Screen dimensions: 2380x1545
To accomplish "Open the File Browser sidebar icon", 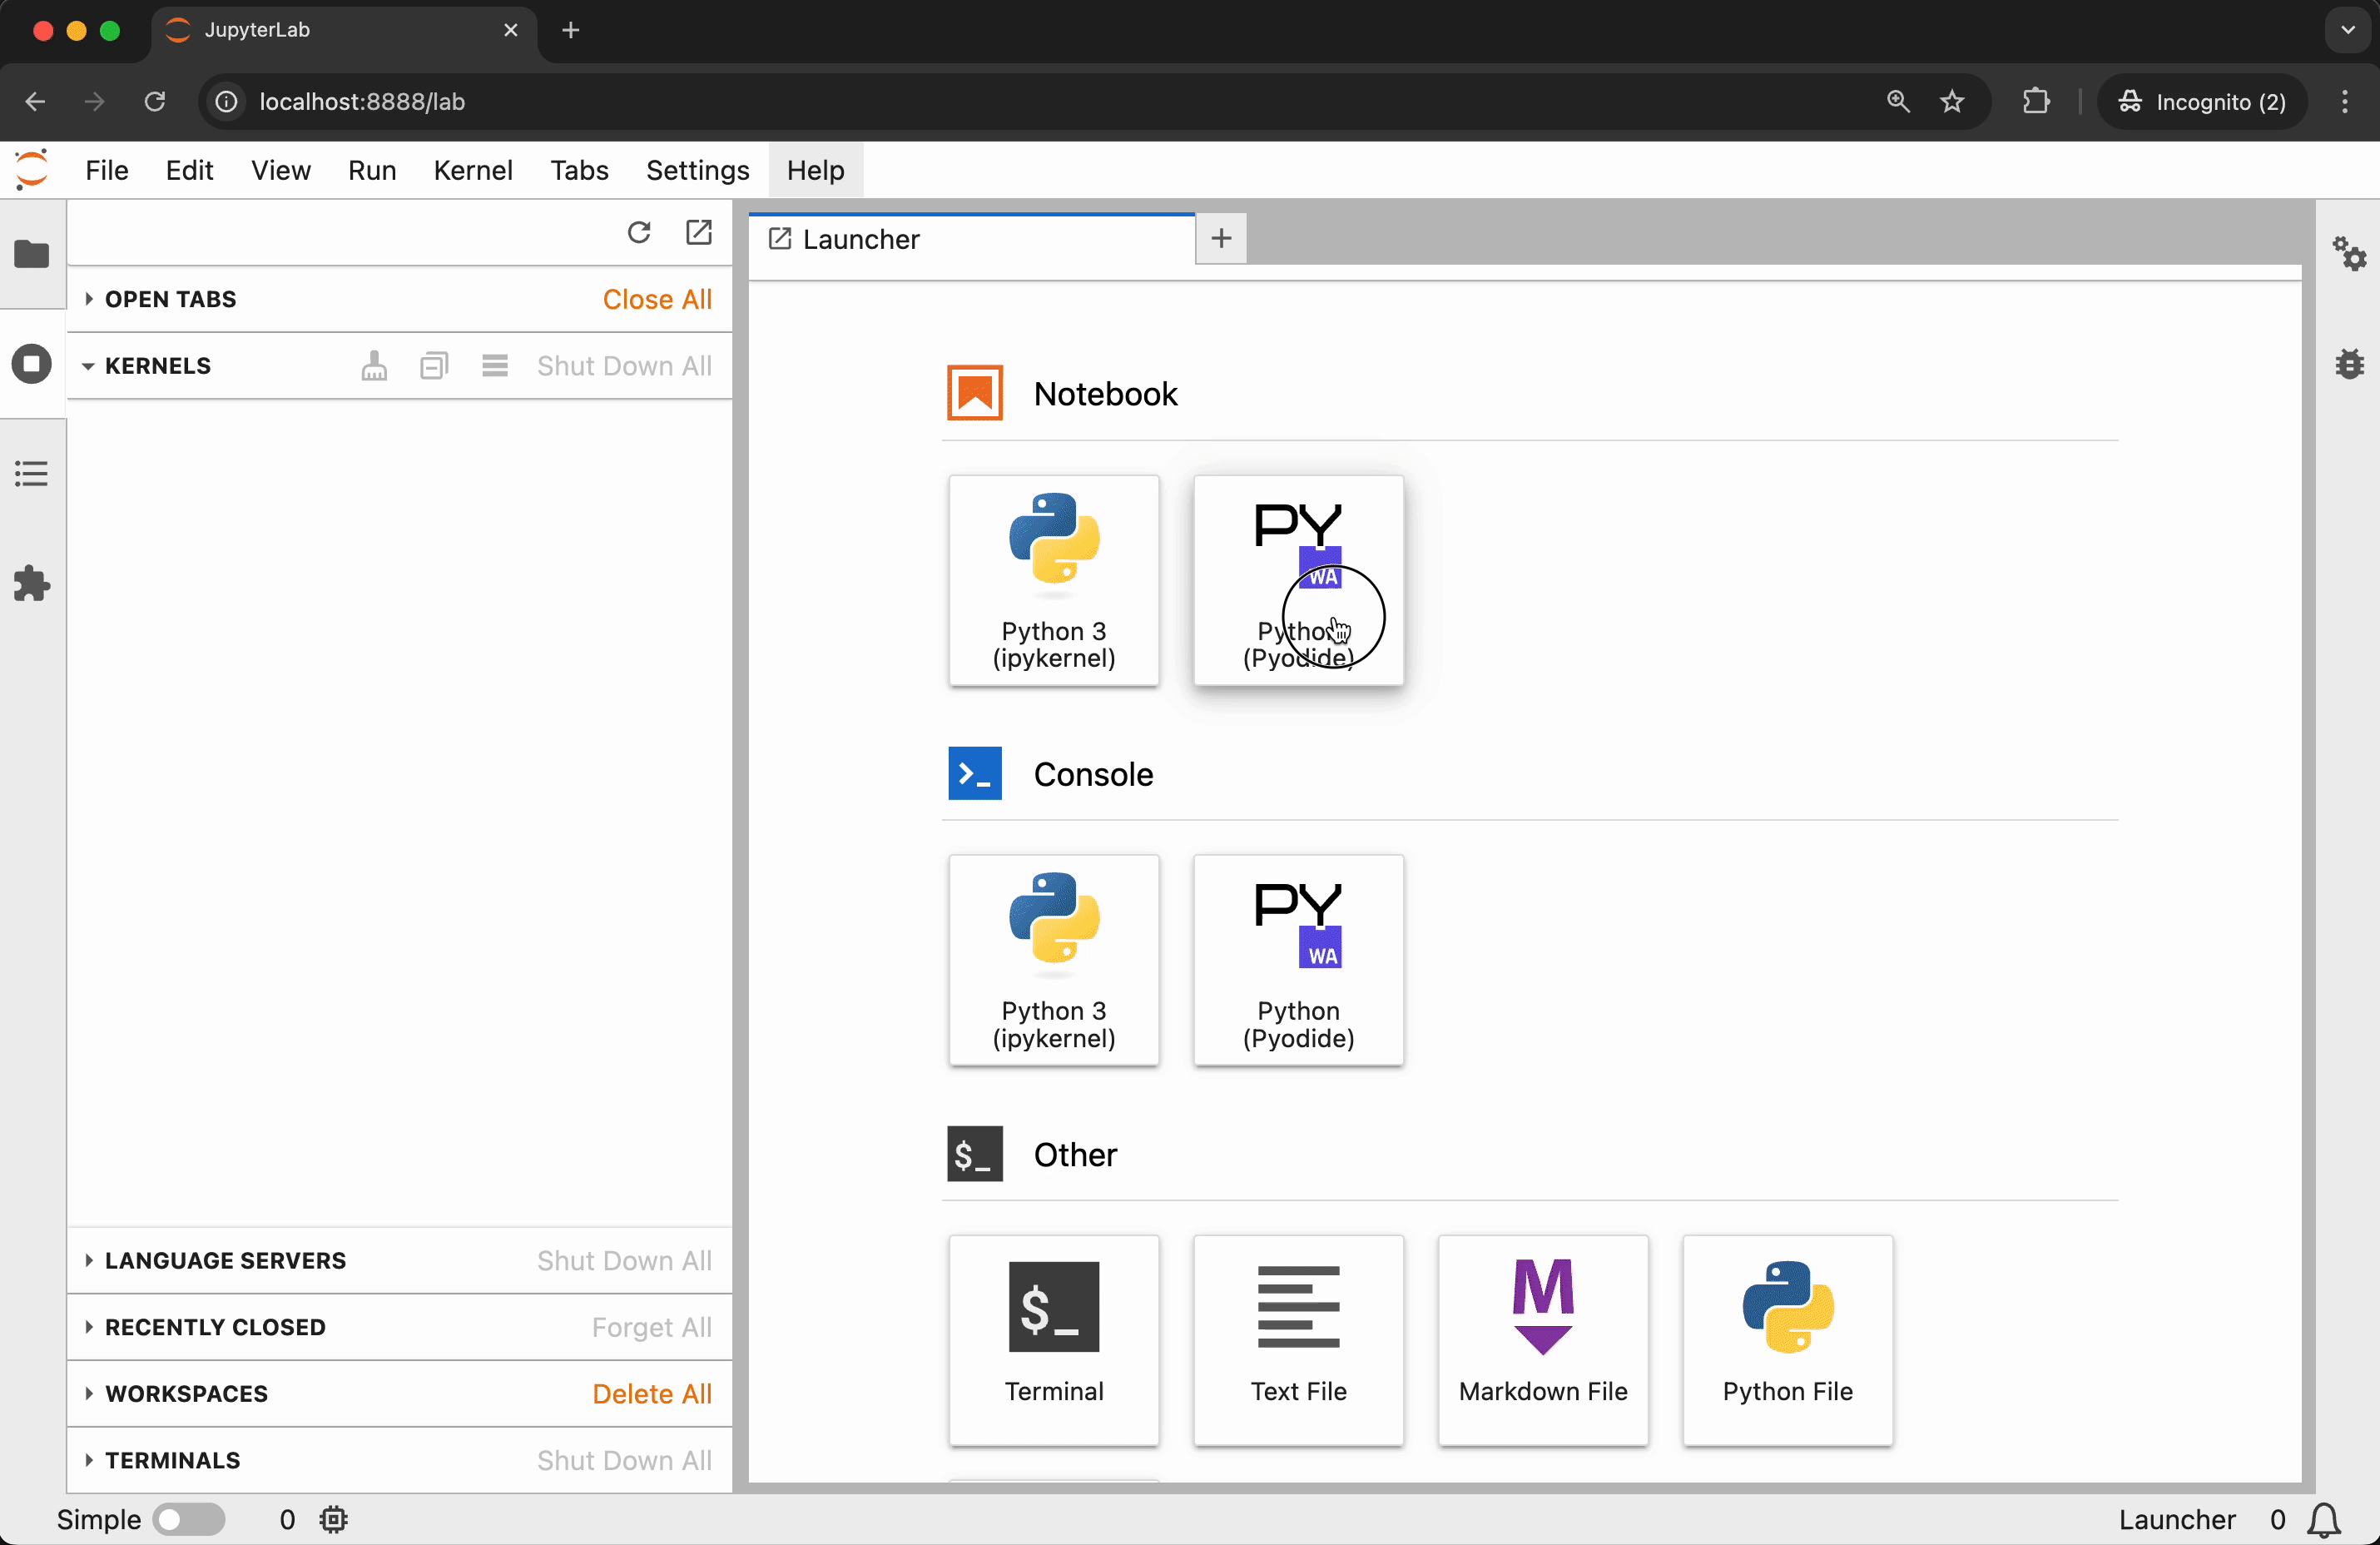I will pyautogui.click(x=31, y=254).
